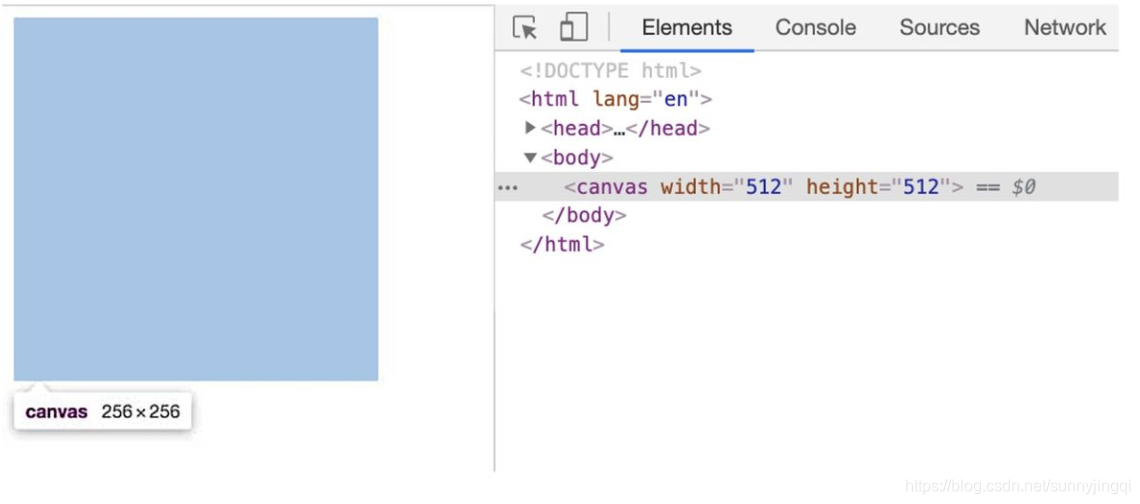Click the canvas height value 512
Screen dimensions: 1140x504
pos(921,187)
